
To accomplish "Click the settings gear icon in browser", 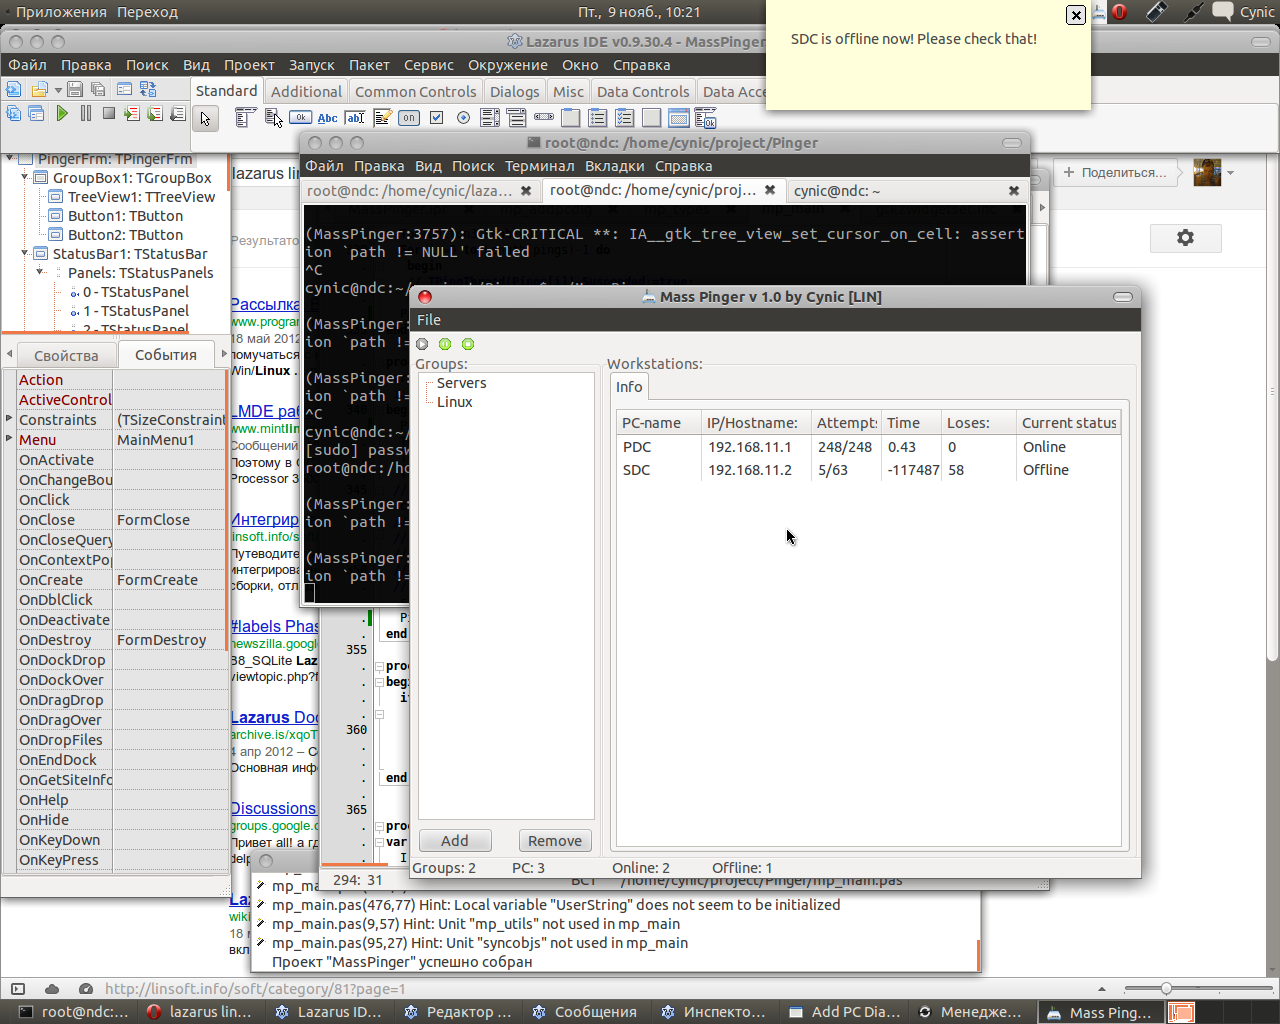I will point(1185,238).
